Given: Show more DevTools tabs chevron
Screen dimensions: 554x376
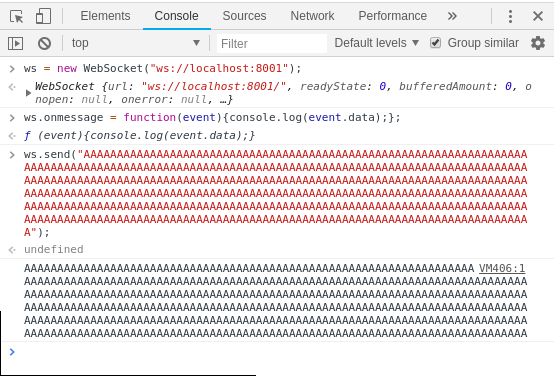Looking at the screenshot, I should tap(452, 16).
